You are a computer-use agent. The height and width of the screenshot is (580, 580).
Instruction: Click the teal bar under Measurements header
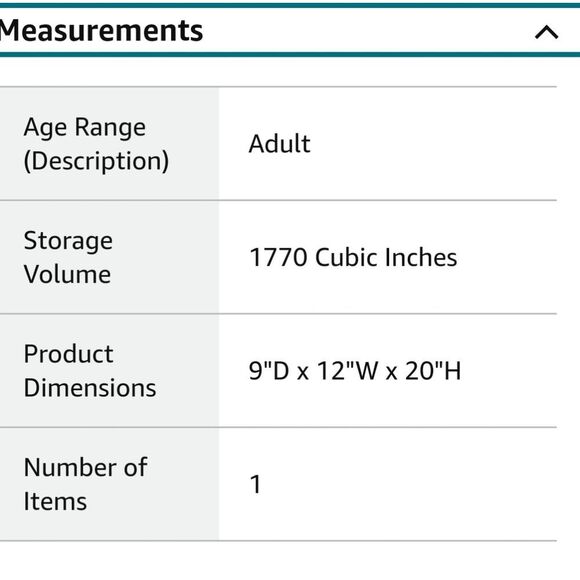click(x=290, y=55)
